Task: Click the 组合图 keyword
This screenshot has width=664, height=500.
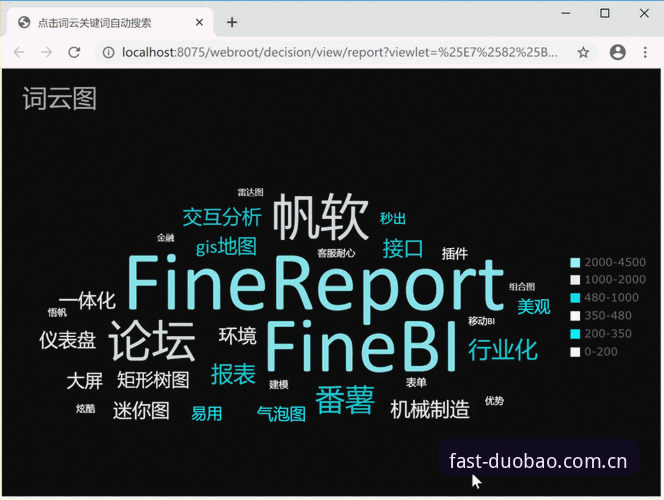Action: 522,287
